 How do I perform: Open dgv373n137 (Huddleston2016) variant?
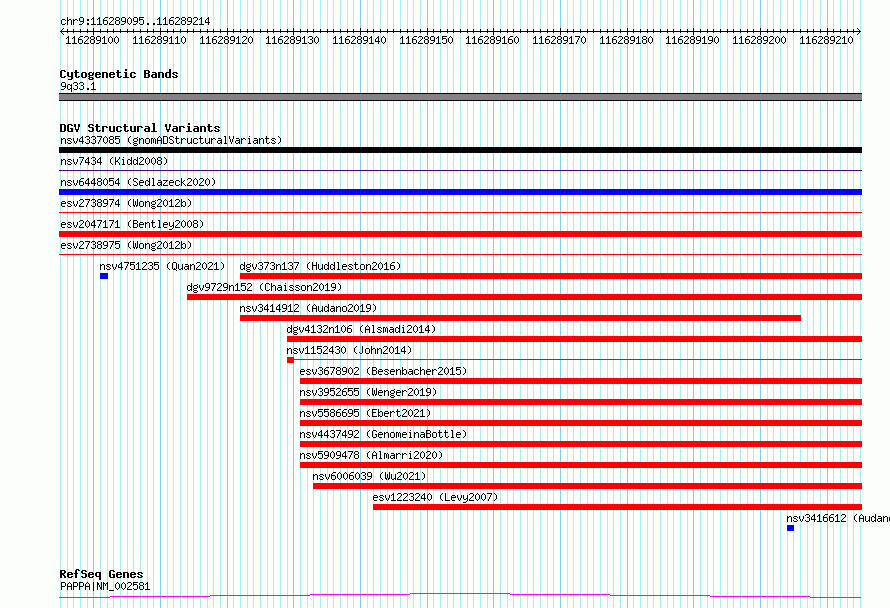(x=320, y=266)
